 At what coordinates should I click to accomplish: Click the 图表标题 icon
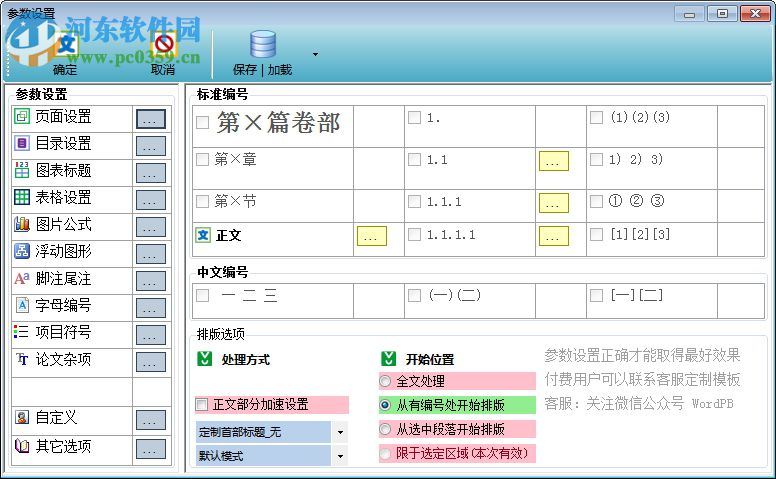[22, 170]
